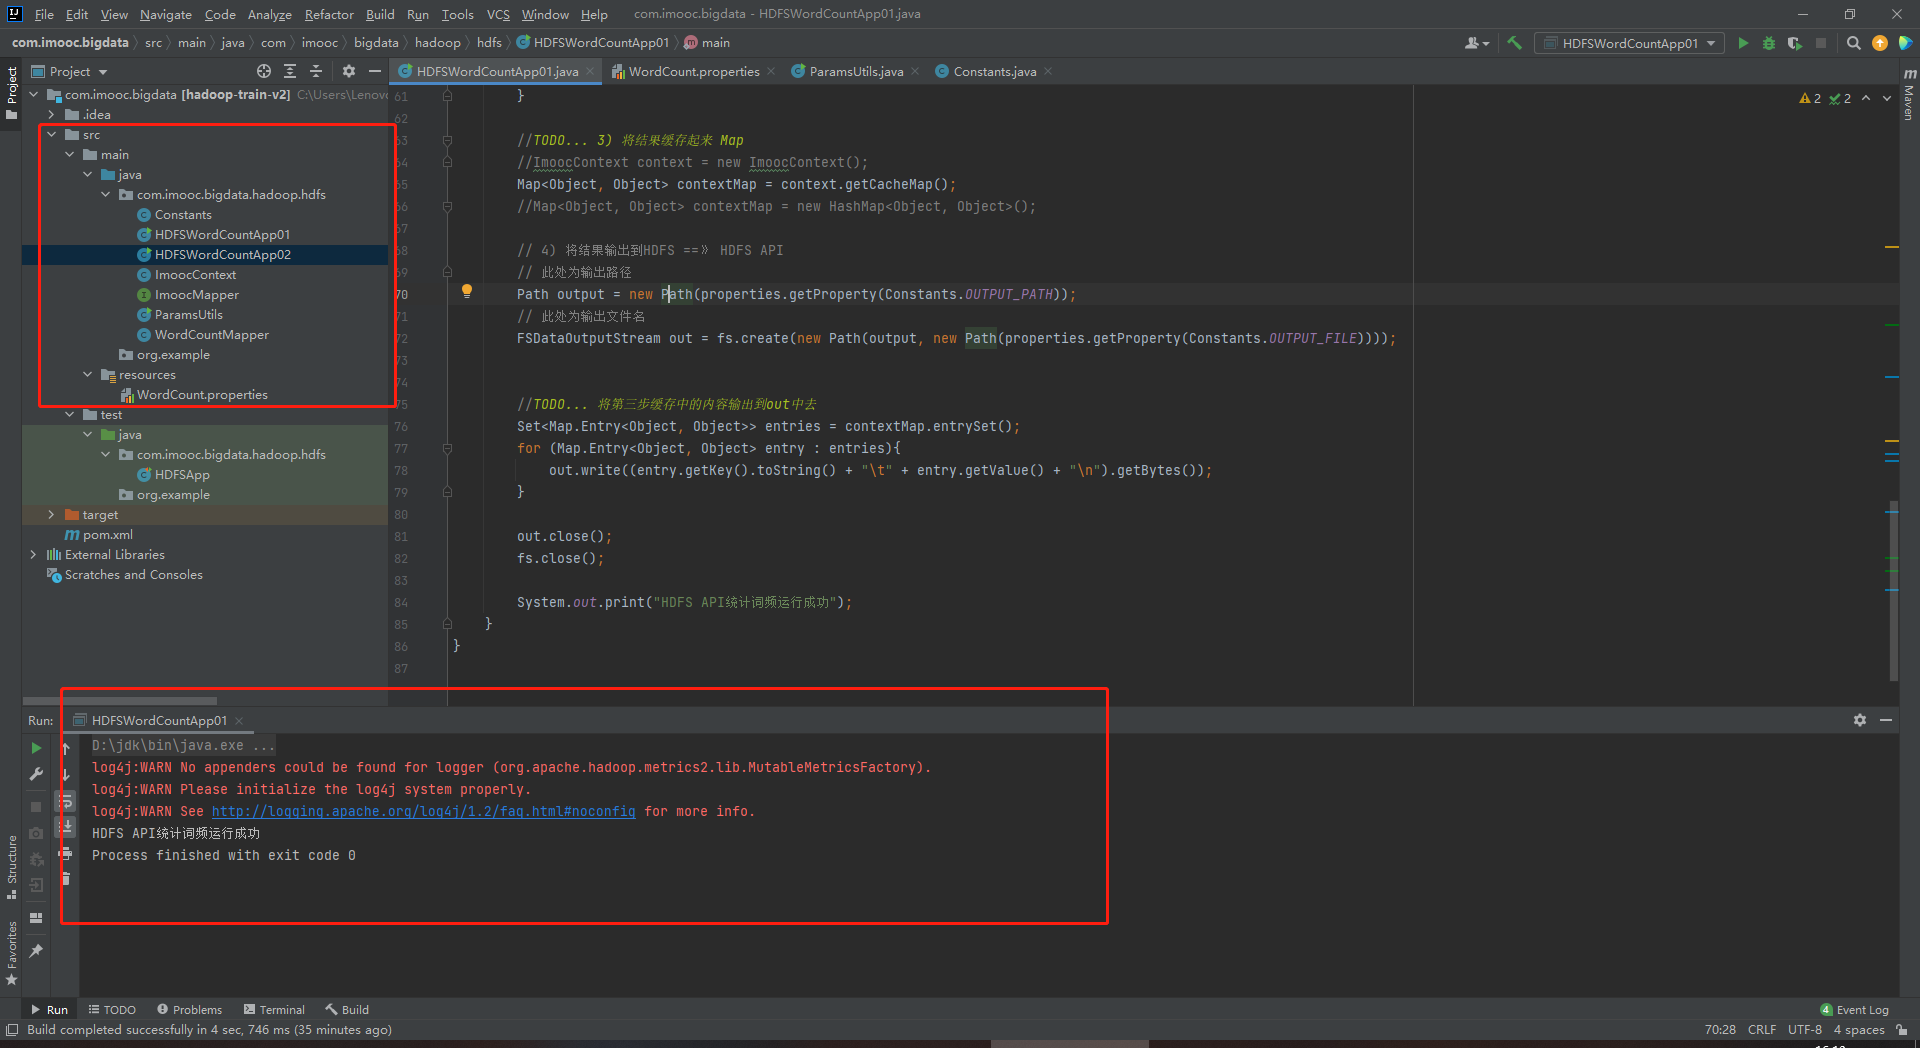Image resolution: width=1920 pixels, height=1048 pixels.
Task: Print console output with the printer icon
Action: tap(66, 853)
